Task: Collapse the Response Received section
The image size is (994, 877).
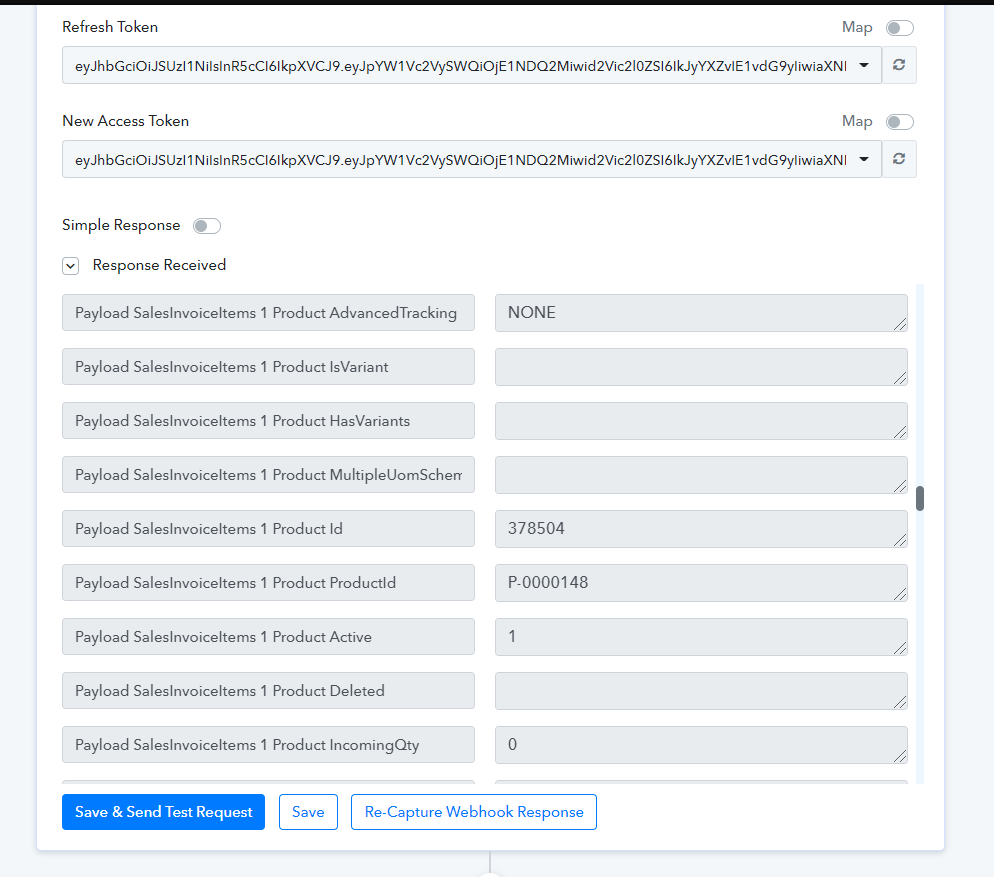Action: 70,266
